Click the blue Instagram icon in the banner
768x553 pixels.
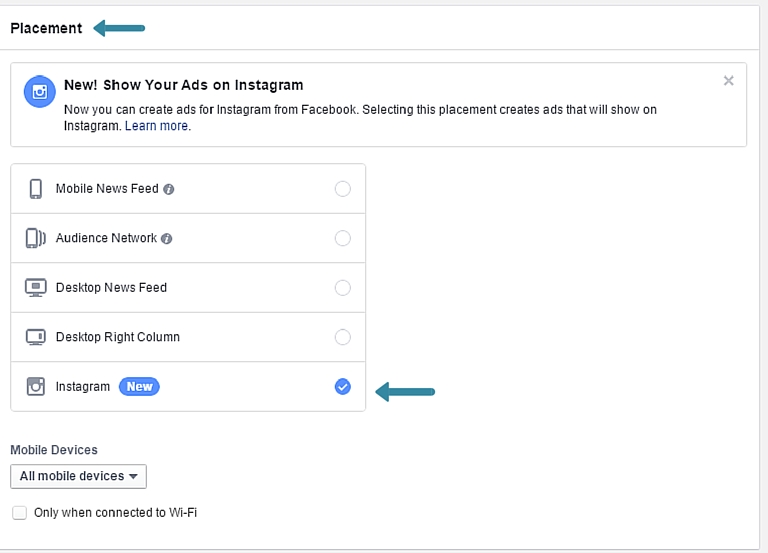[40, 92]
